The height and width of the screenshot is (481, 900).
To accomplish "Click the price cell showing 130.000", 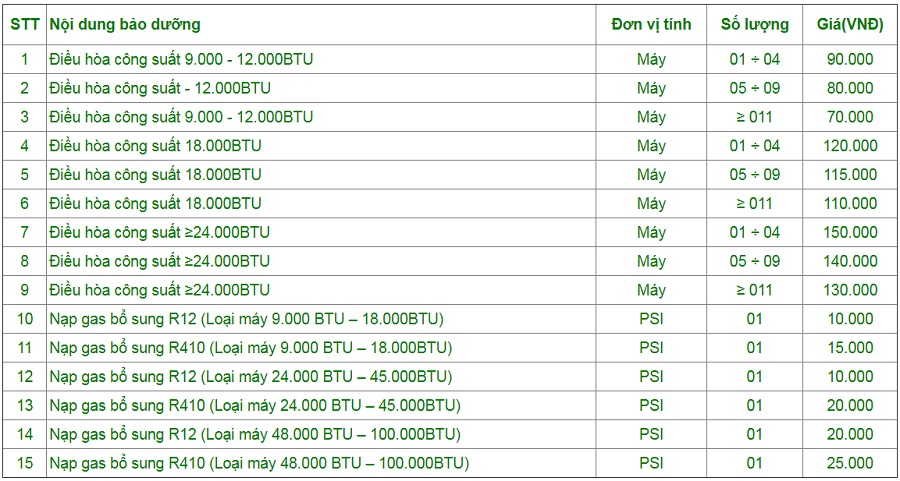I will pyautogui.click(x=850, y=291).
